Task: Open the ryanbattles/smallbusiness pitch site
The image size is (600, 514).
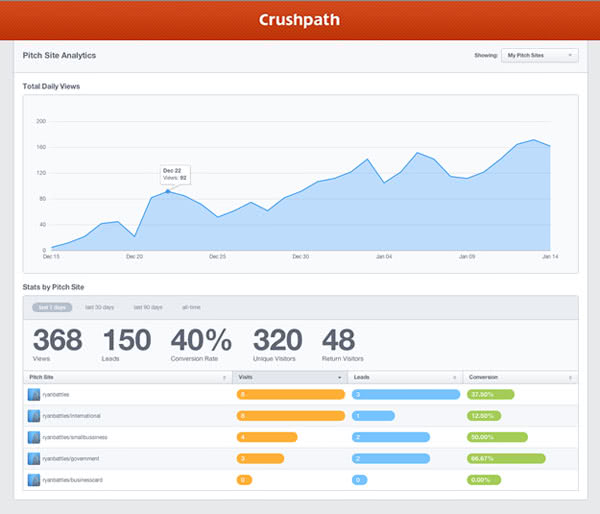Action: [75, 437]
